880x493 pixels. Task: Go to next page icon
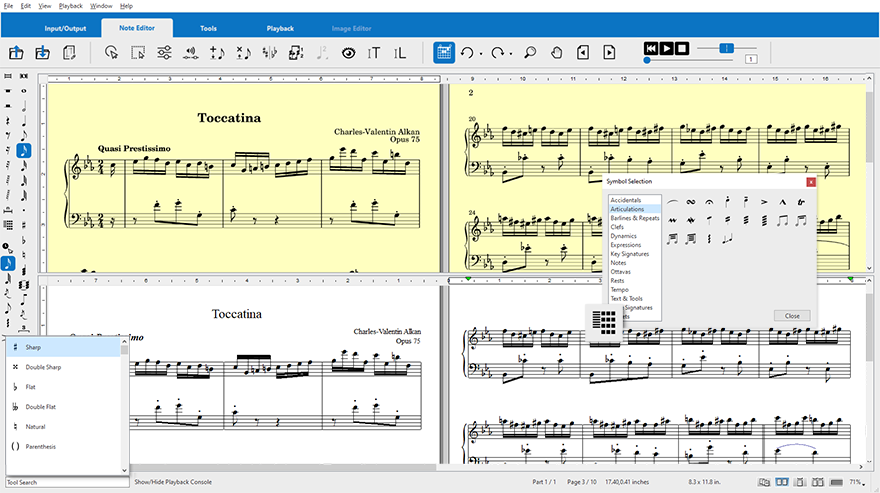tap(609, 53)
